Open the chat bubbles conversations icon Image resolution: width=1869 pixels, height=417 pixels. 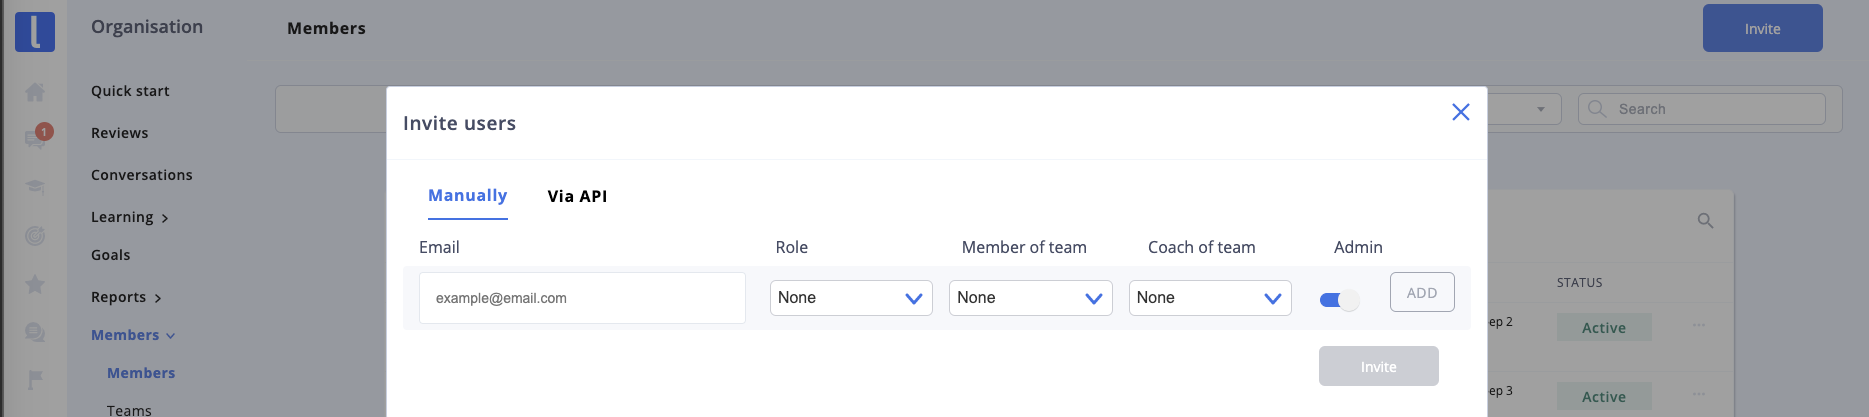click(35, 332)
